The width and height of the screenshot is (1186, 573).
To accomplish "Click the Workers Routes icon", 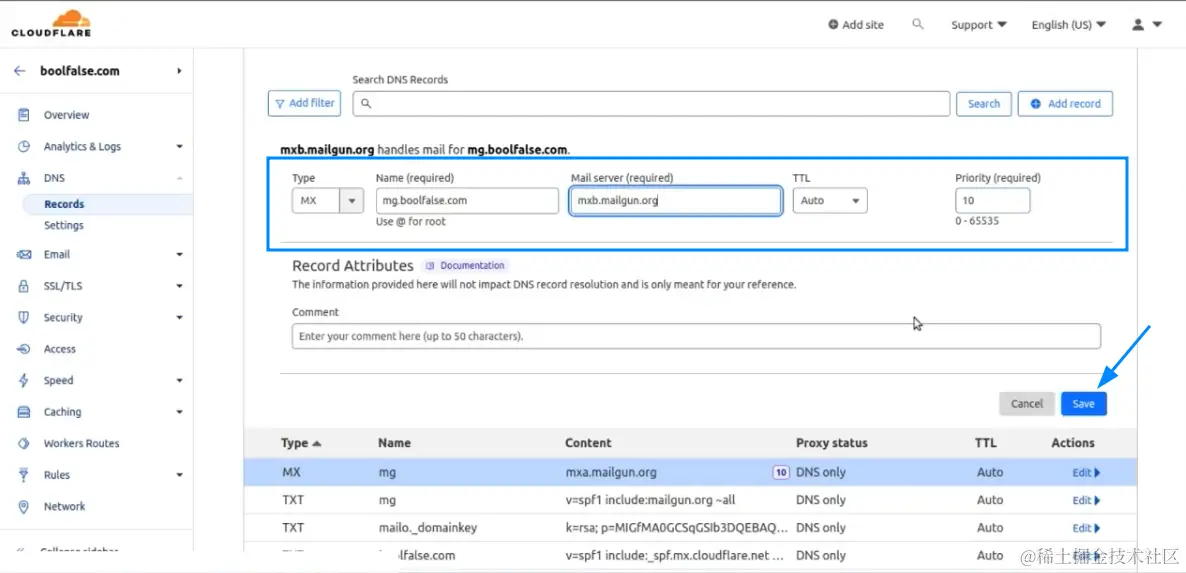I will pyautogui.click(x=23, y=444).
